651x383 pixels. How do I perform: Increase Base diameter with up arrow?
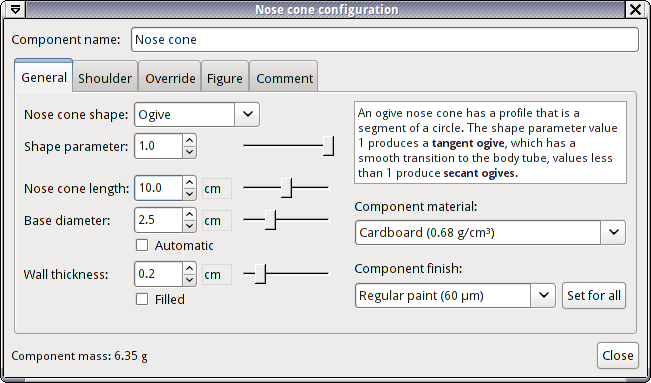189,214
